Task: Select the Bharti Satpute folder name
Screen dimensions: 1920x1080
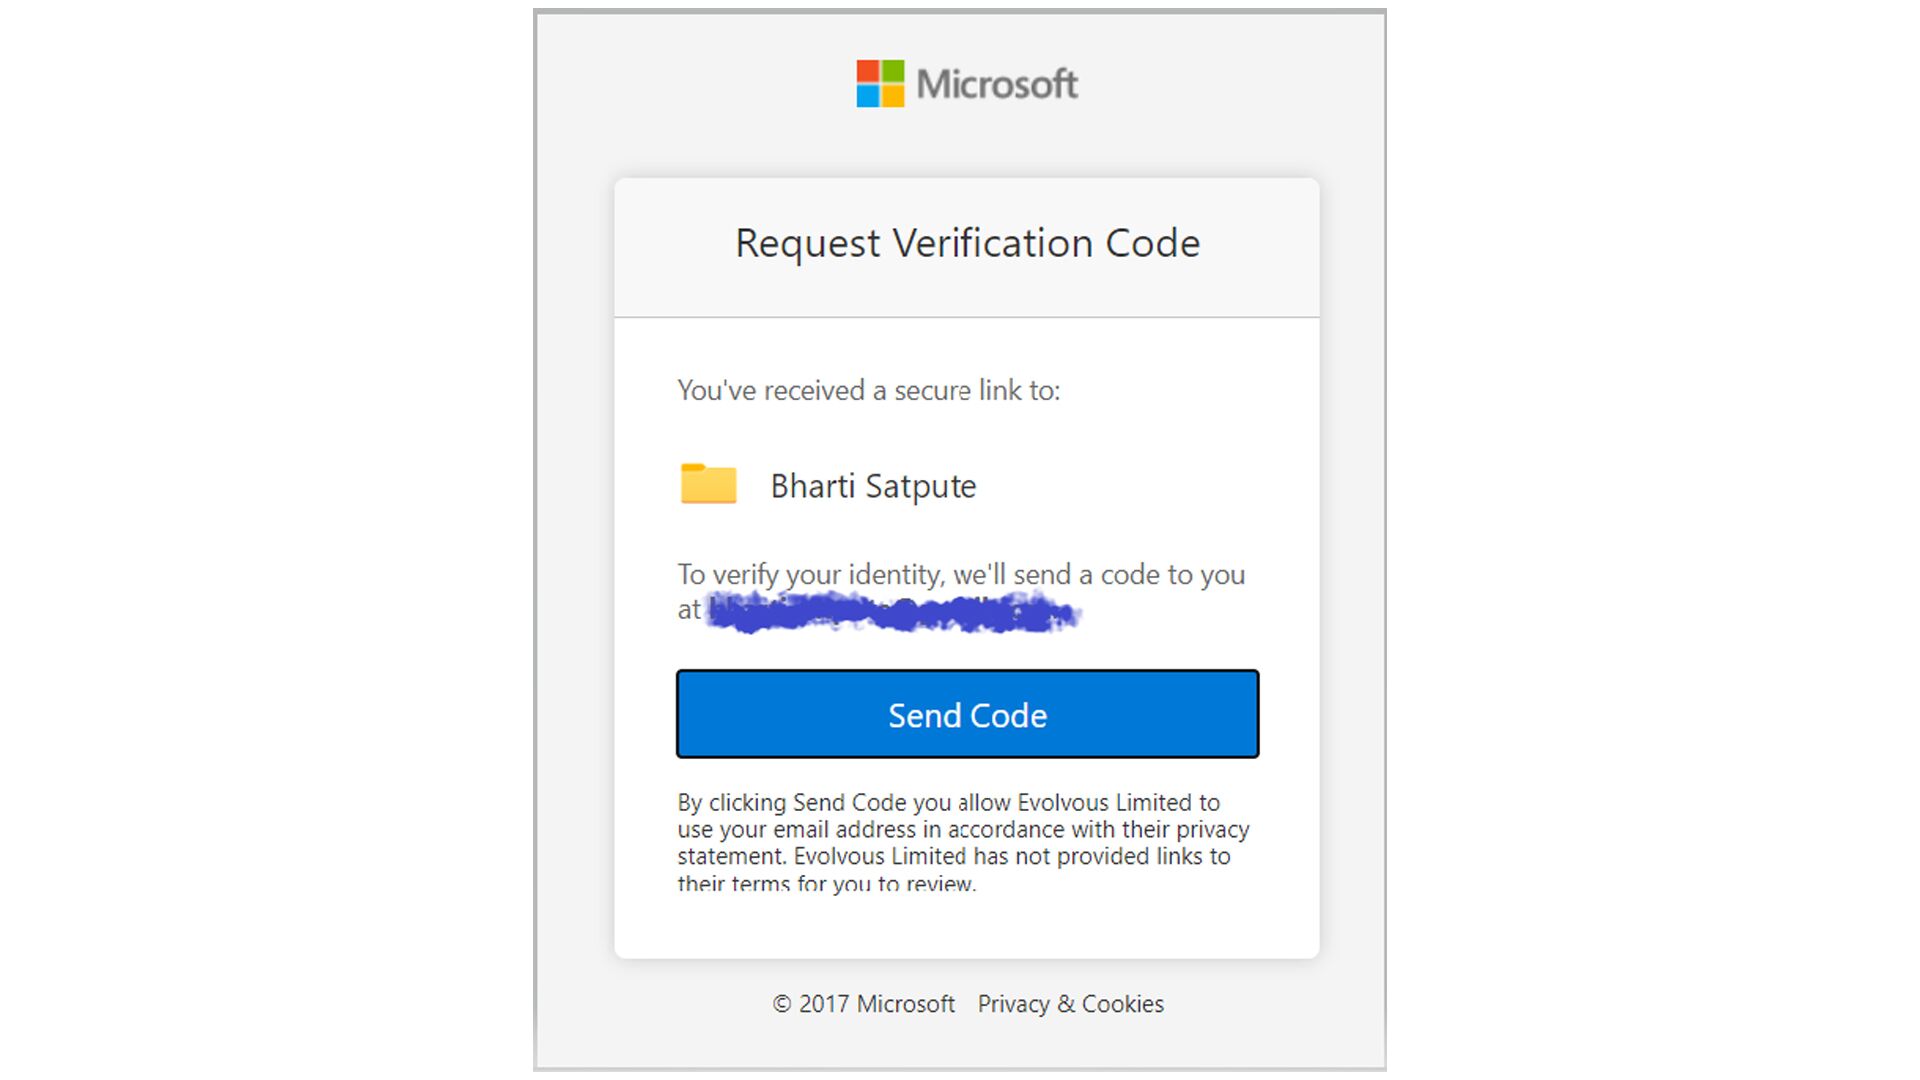Action: click(x=873, y=486)
